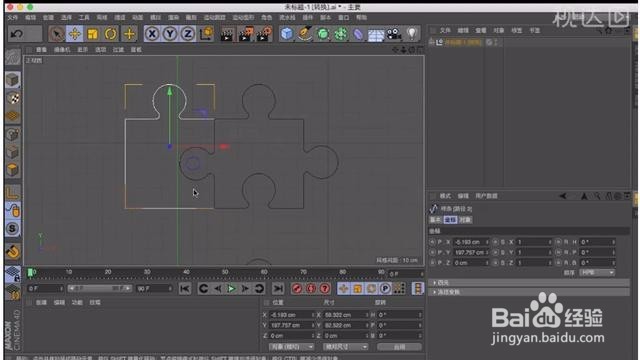This screenshot has height=360, width=640.
Task: Toggle Autokeying red button
Action: coord(311,289)
